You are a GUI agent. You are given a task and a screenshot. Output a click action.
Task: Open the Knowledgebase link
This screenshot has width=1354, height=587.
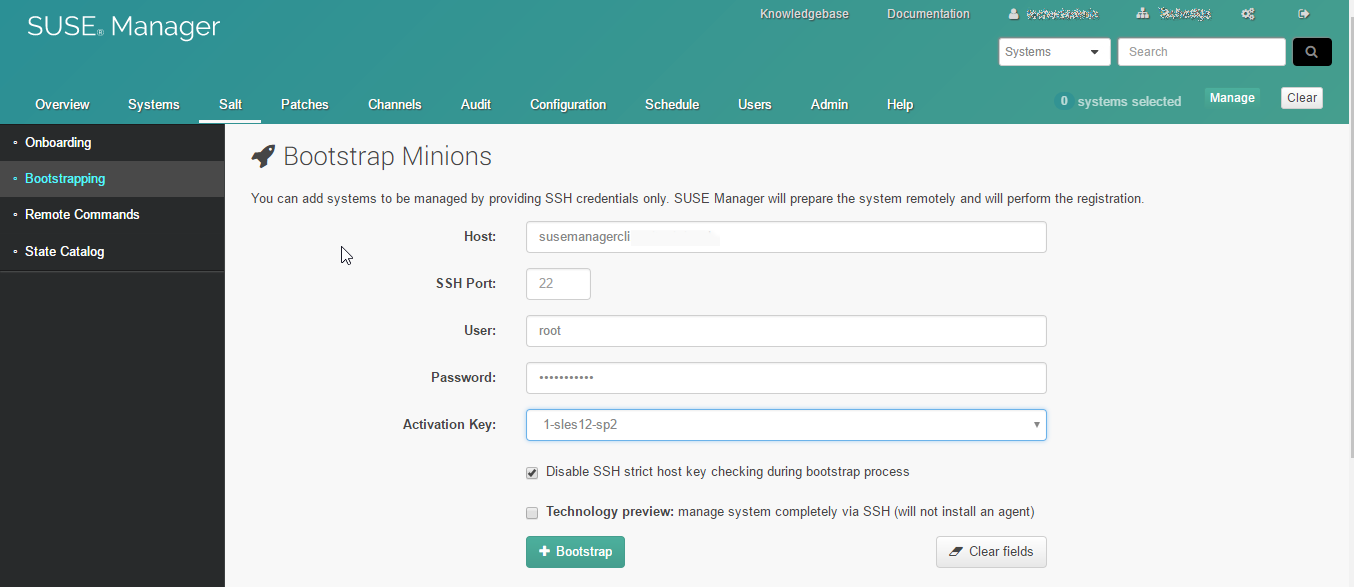(x=804, y=14)
